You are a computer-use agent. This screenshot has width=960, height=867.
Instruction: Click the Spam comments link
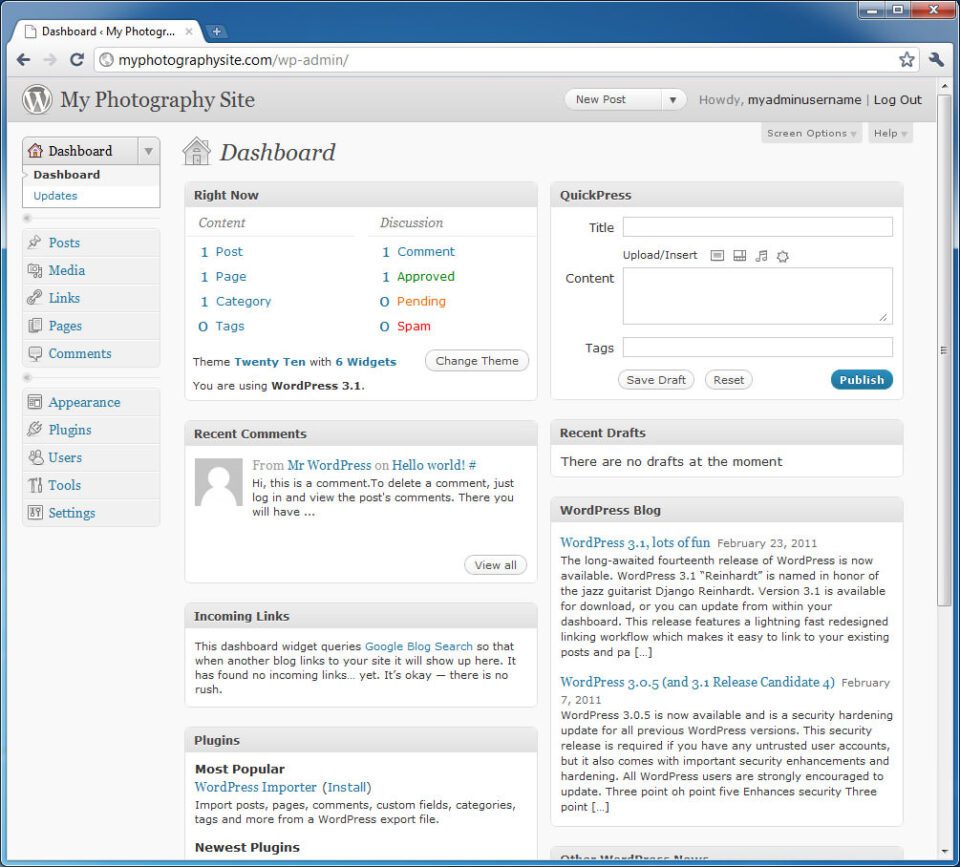[413, 326]
